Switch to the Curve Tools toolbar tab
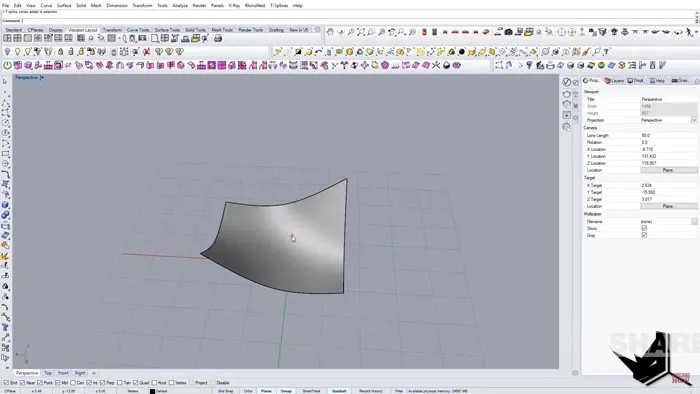 click(x=138, y=30)
